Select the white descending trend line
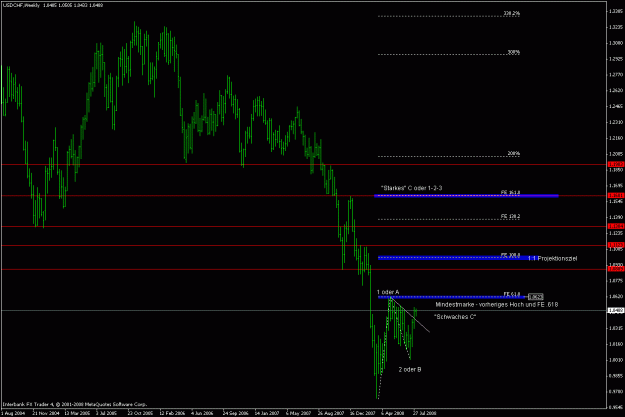Screen dimensions: 625x417 pos(410,314)
